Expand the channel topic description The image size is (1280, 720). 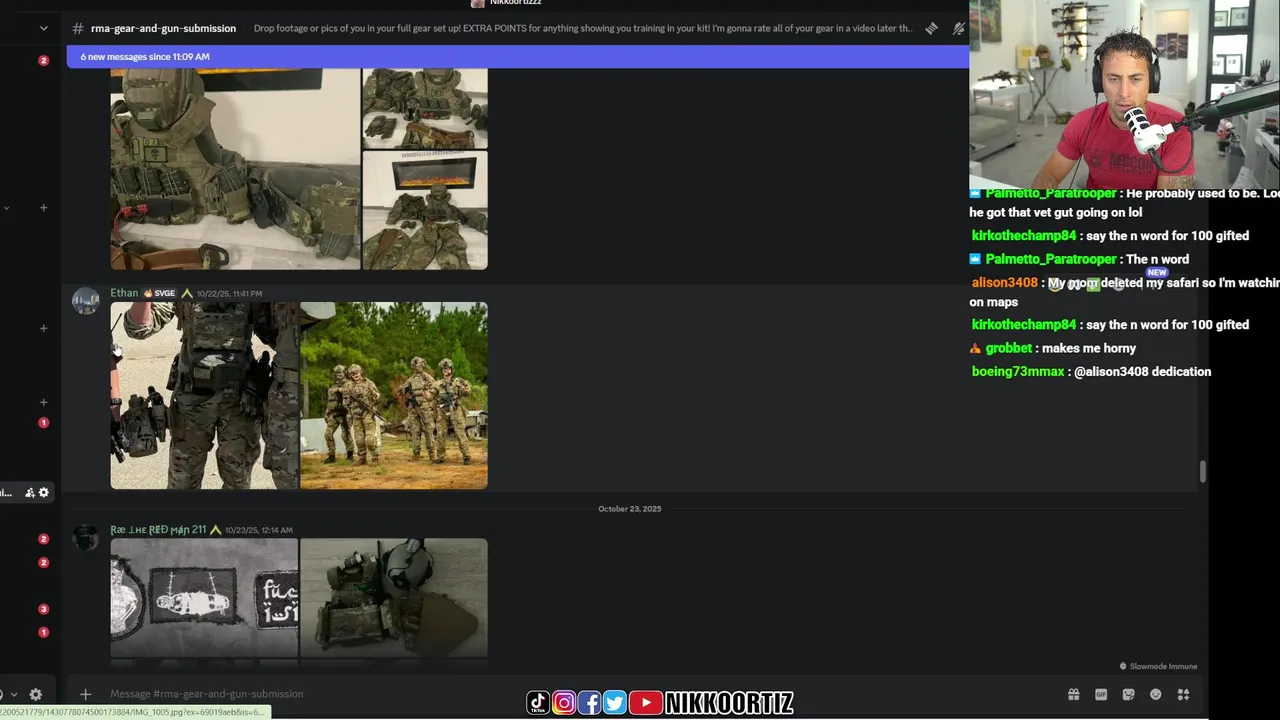click(x=582, y=28)
